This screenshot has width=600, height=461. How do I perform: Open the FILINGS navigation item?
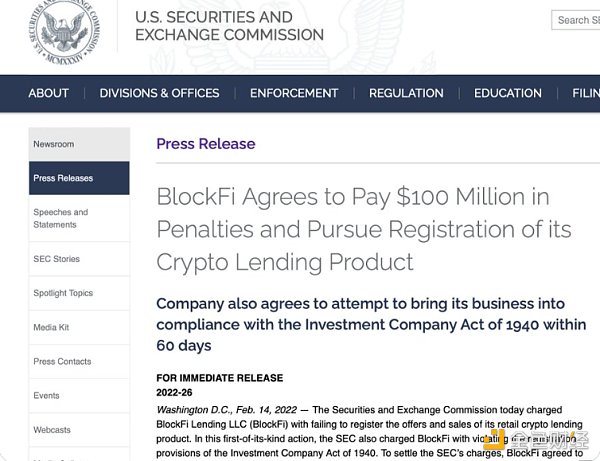(586, 93)
